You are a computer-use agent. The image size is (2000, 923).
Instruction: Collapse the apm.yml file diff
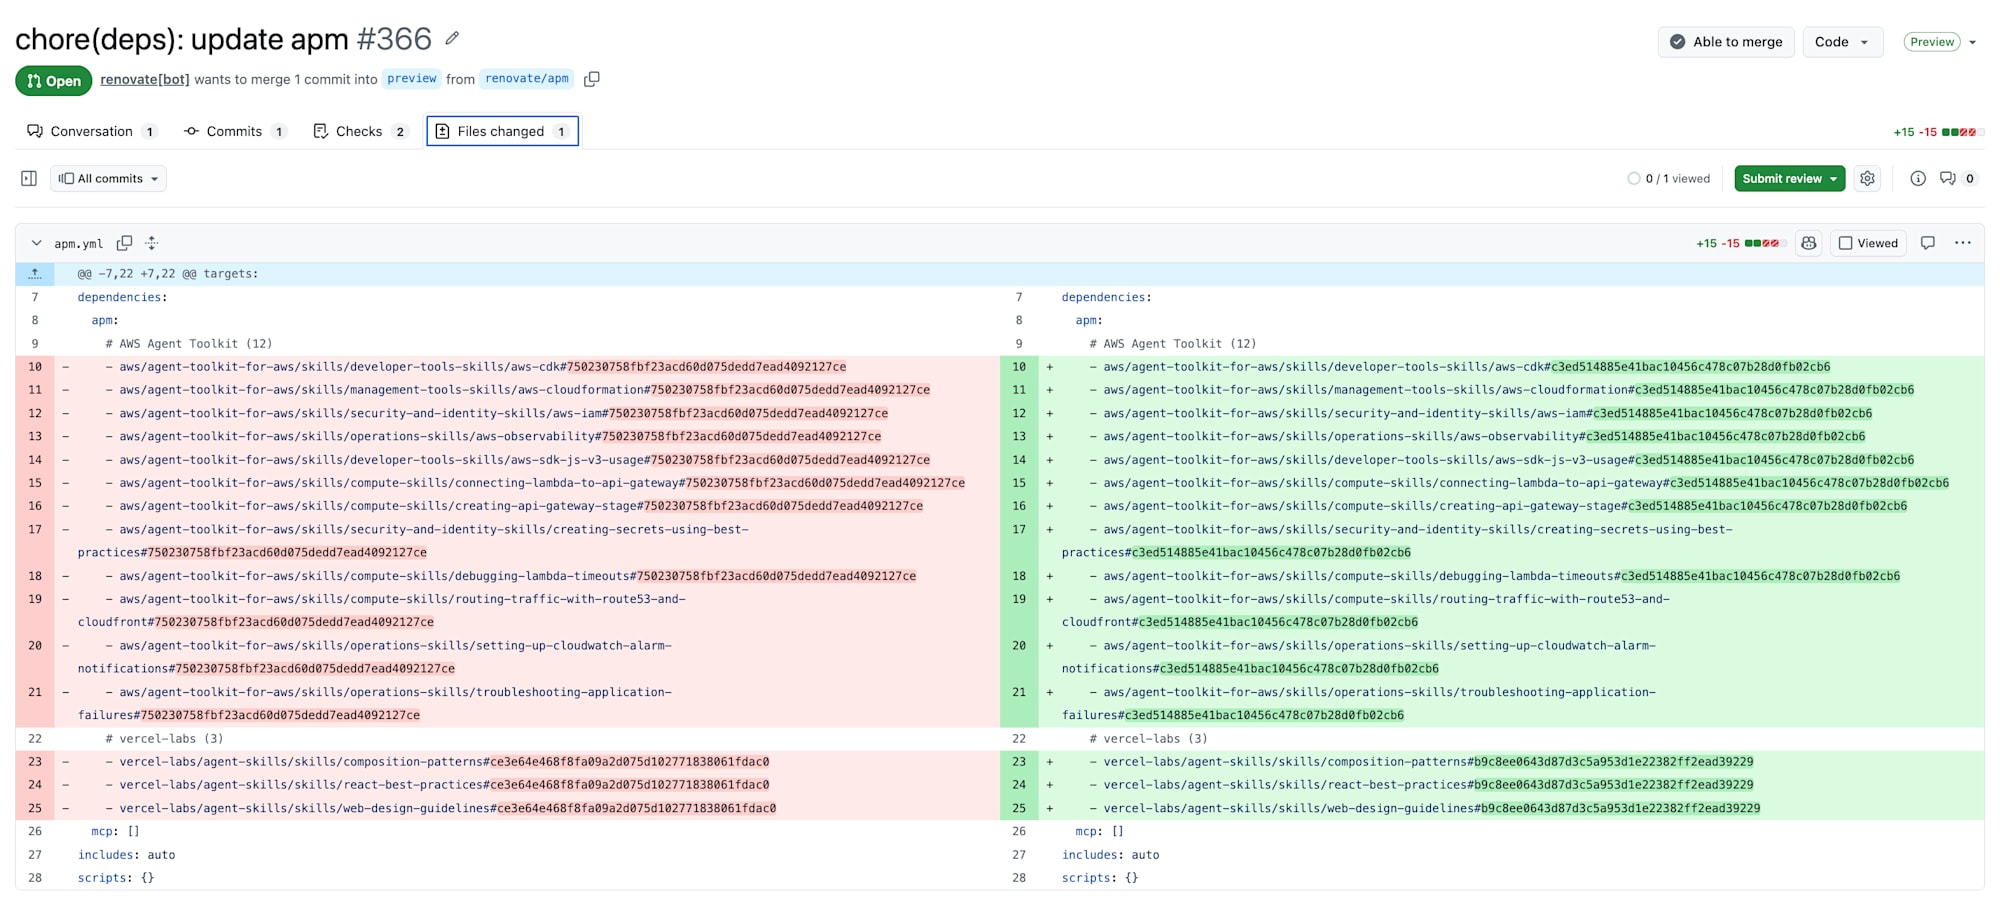tap(36, 243)
